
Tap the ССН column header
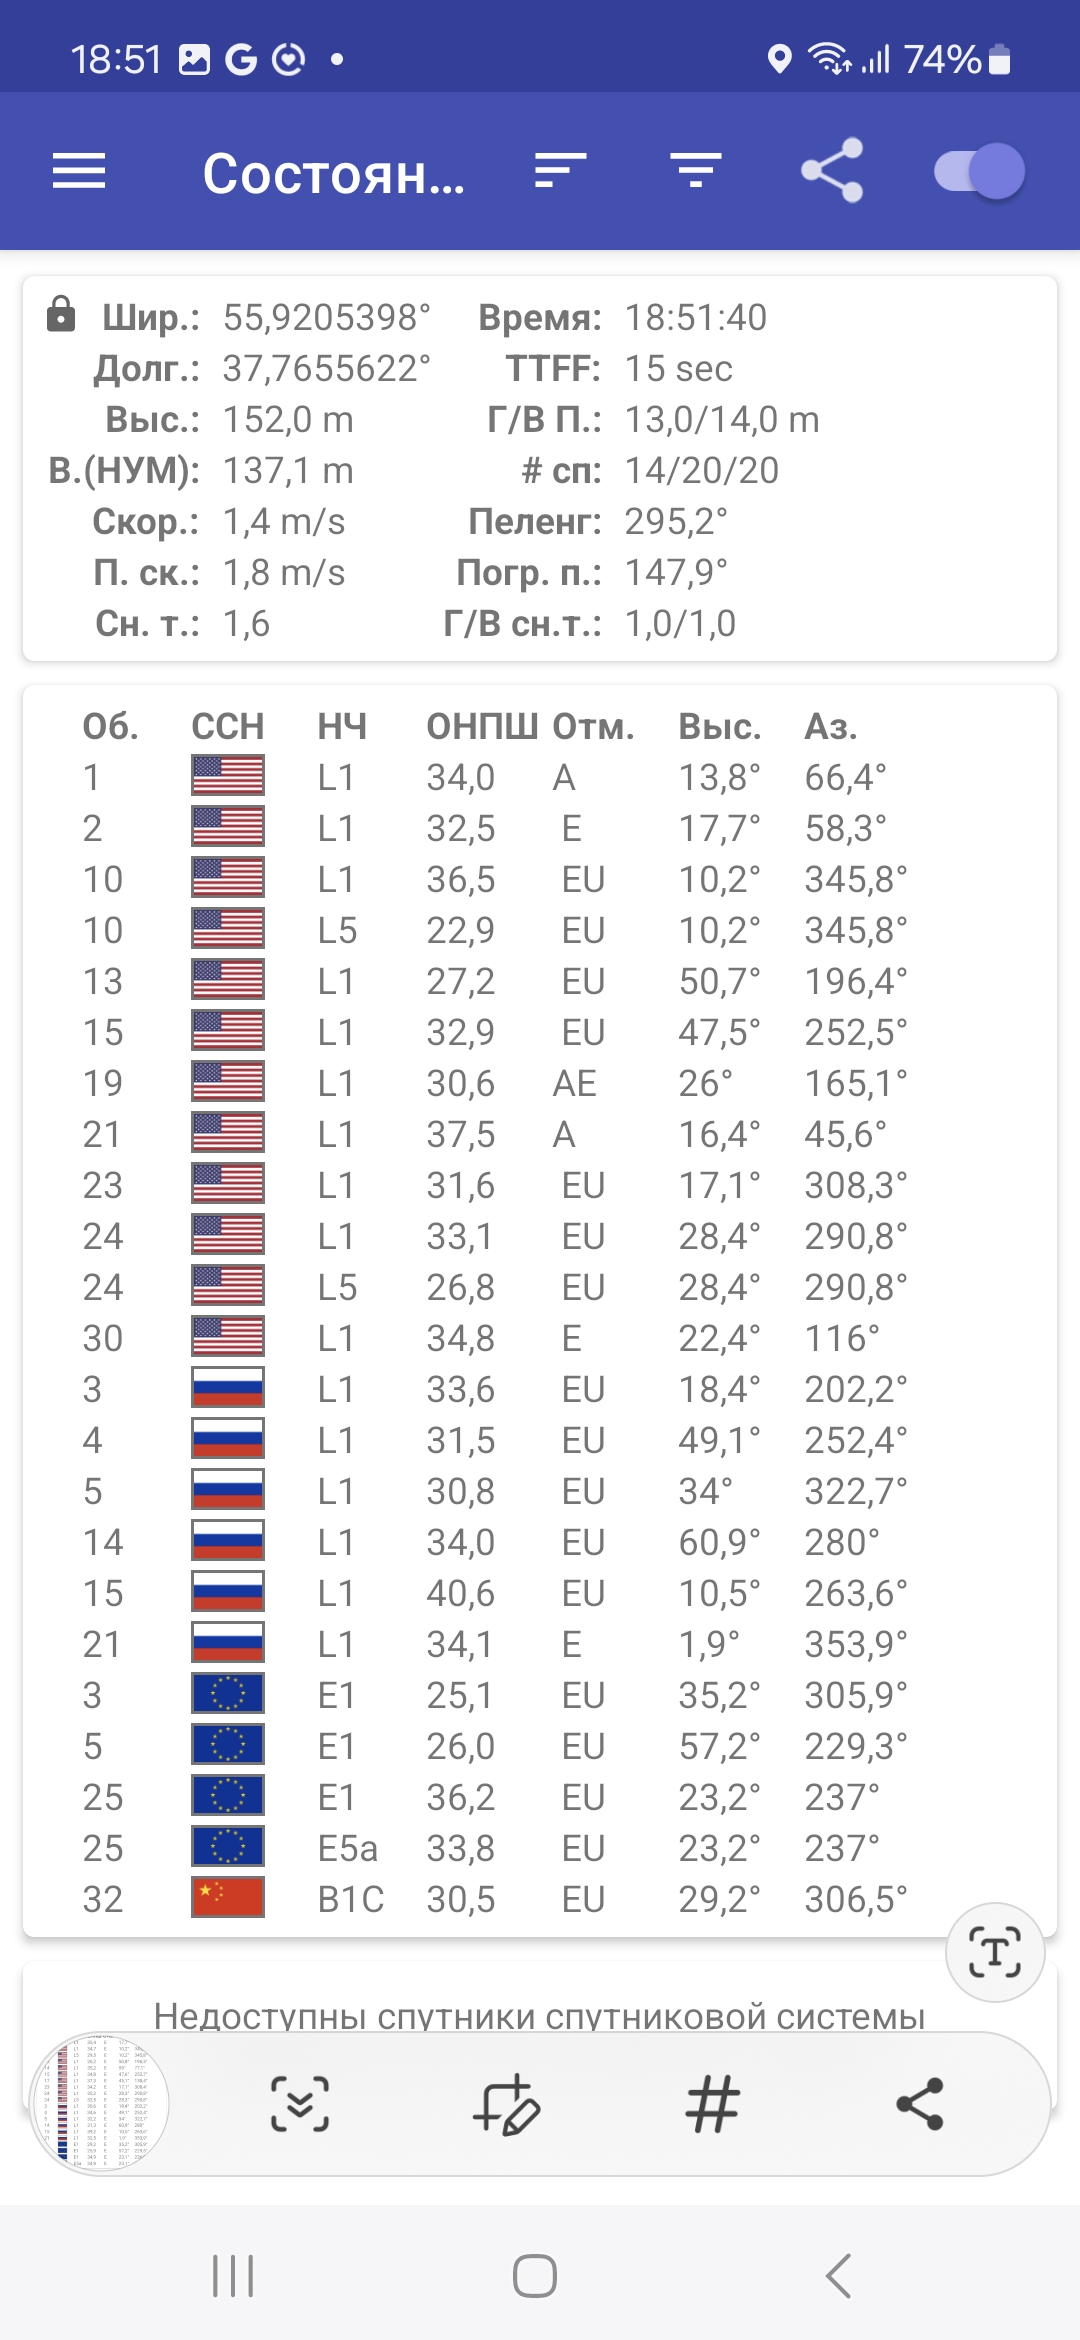228,727
